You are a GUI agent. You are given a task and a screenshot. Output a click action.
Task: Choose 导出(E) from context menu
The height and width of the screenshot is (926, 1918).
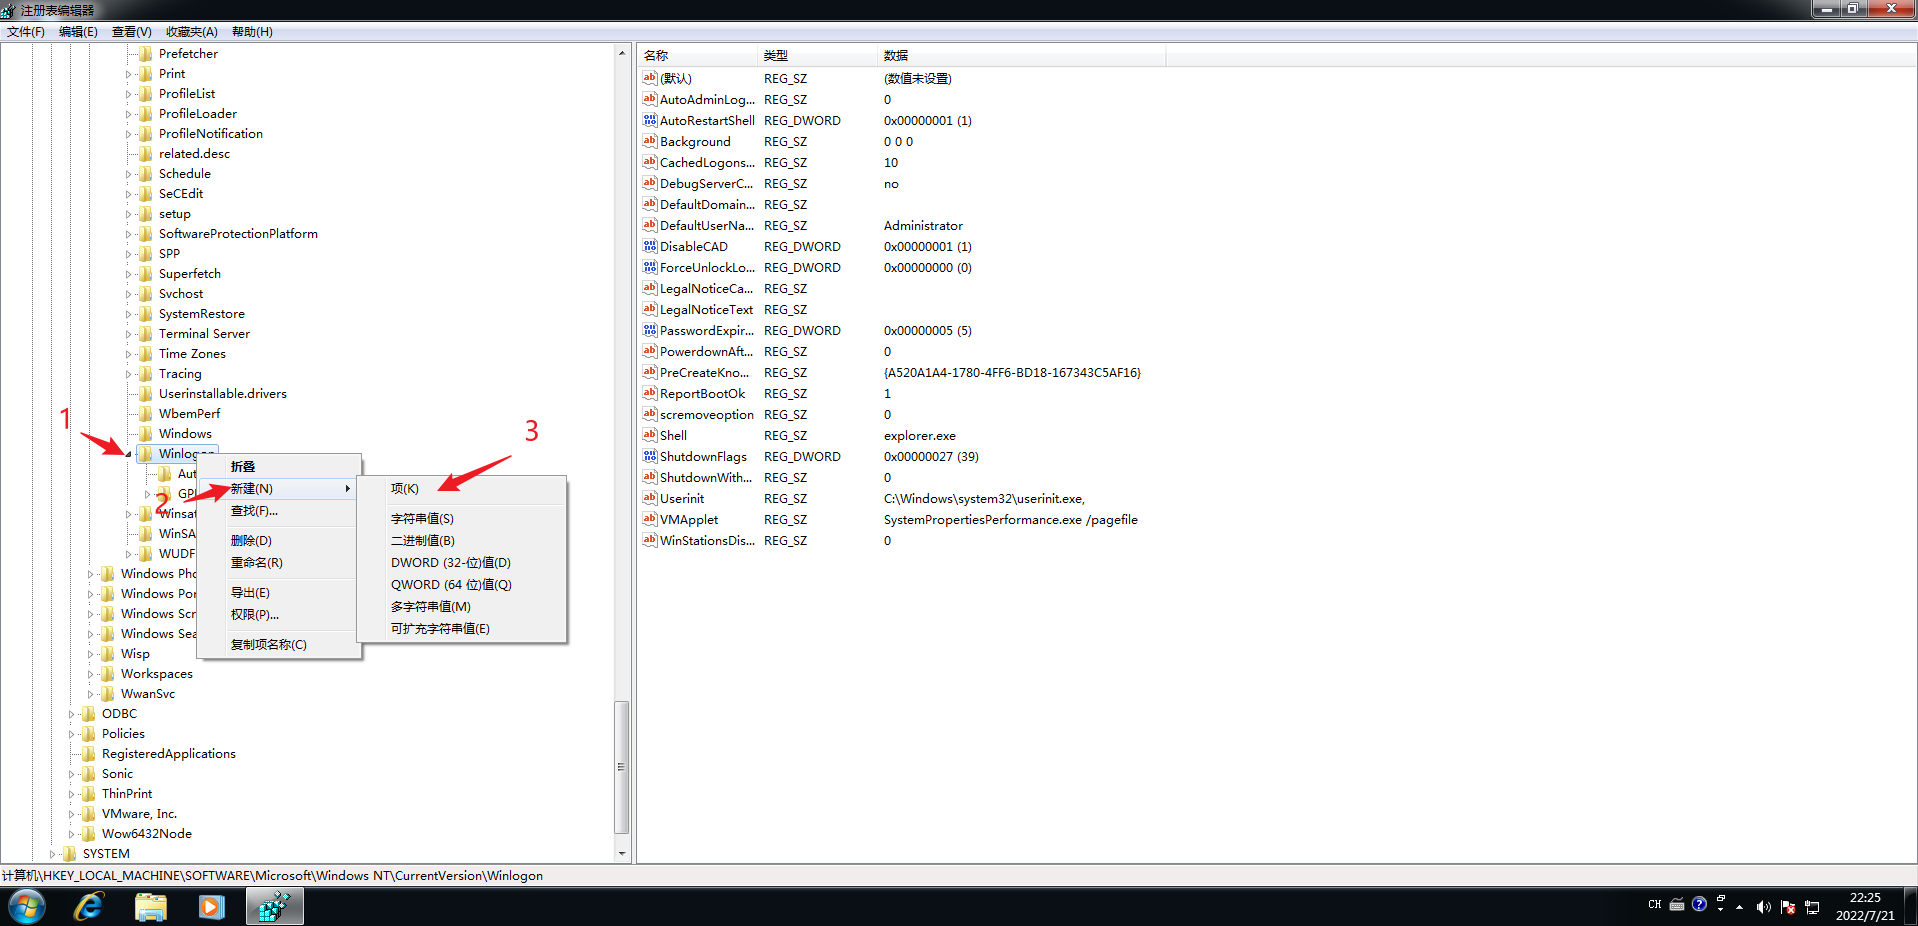pyautogui.click(x=279, y=593)
